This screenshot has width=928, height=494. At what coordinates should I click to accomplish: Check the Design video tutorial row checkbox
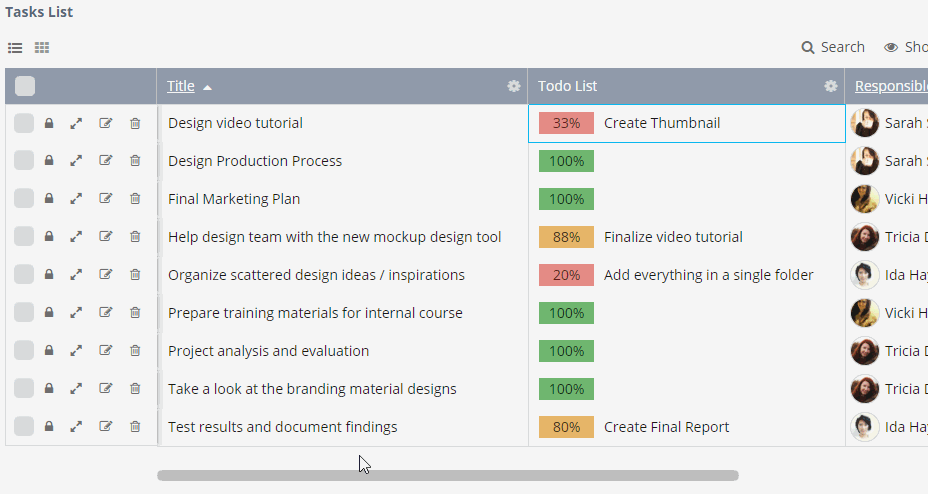[x=24, y=123]
